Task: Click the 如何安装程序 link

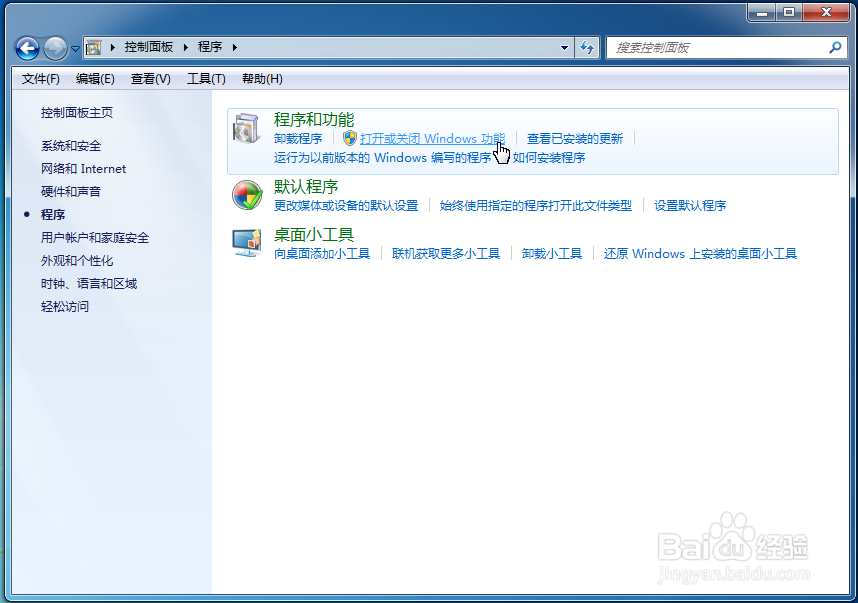Action: [x=549, y=158]
